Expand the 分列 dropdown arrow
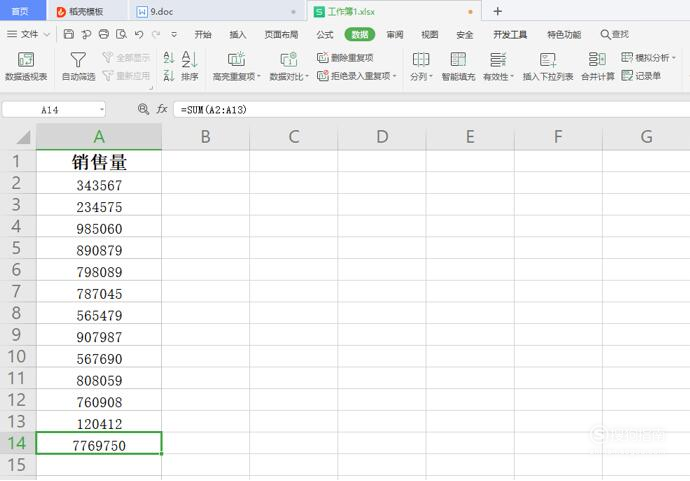Screen dimensions: 690x481 tap(431, 77)
